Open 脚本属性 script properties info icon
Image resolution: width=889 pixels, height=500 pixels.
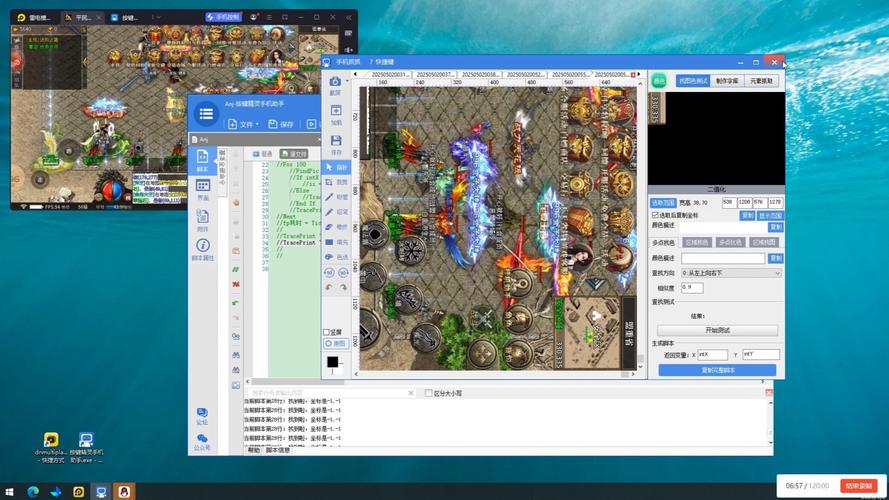[202, 247]
